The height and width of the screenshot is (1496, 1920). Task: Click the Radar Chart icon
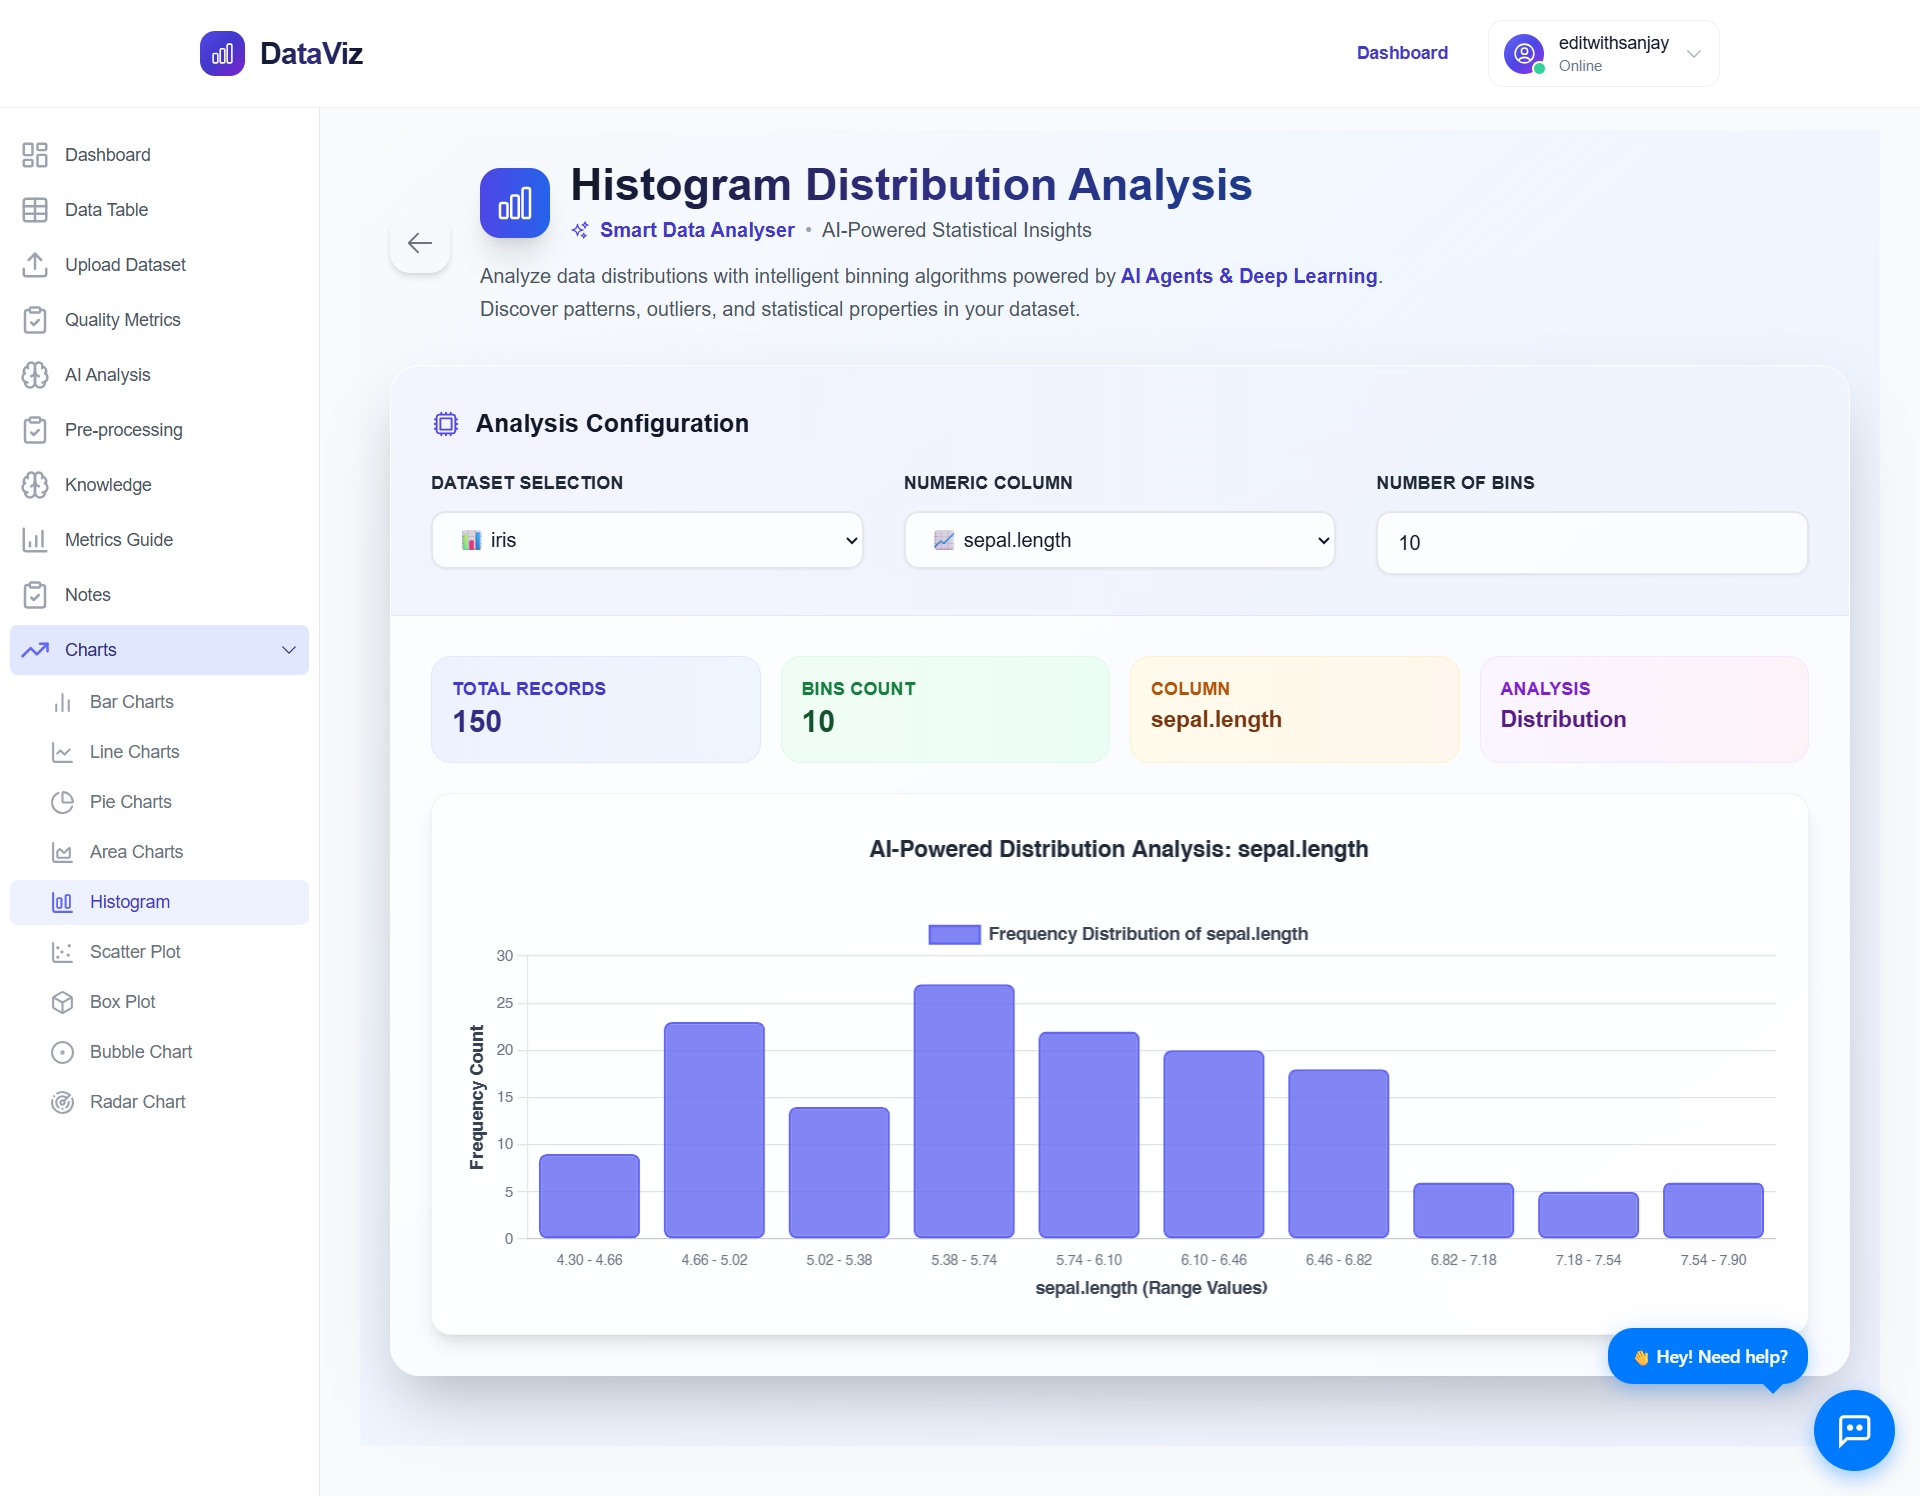(x=62, y=1102)
